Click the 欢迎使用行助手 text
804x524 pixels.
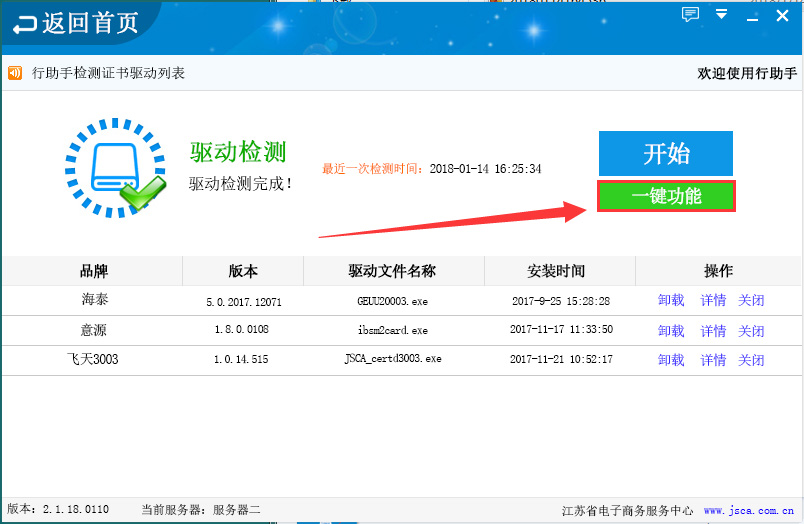[x=747, y=73]
